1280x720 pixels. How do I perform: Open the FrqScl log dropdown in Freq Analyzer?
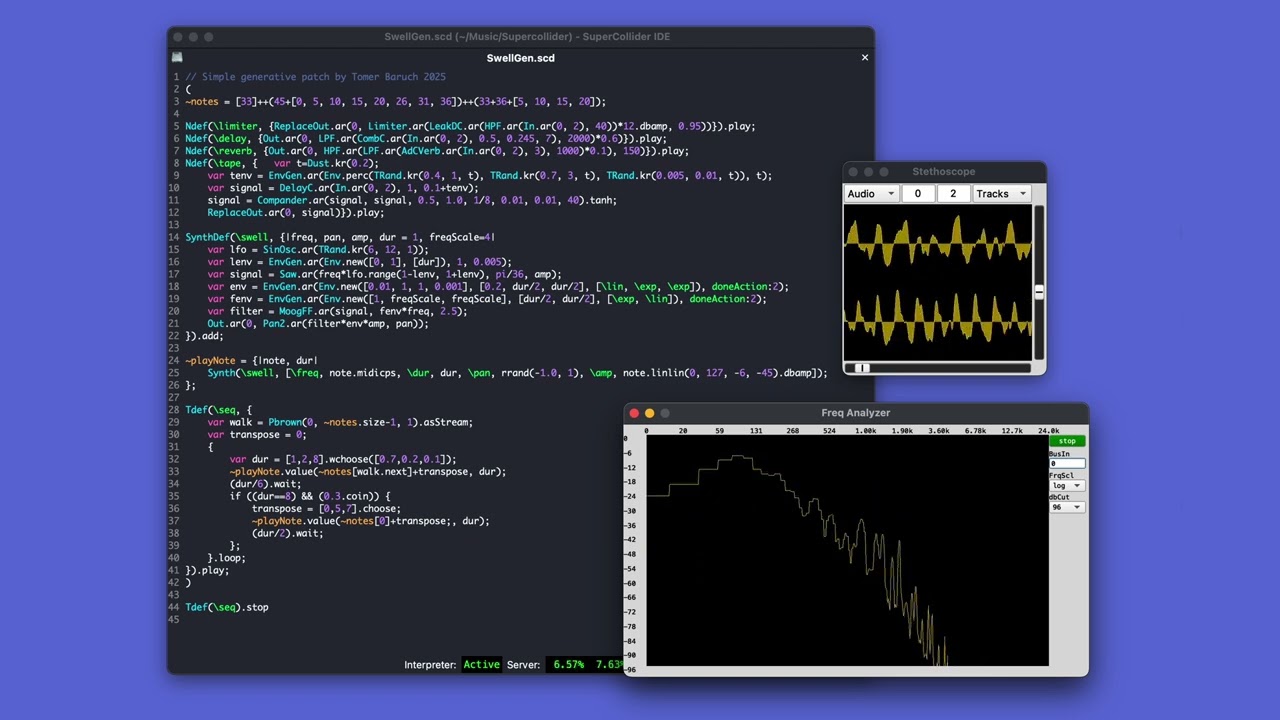pyautogui.click(x=1066, y=486)
